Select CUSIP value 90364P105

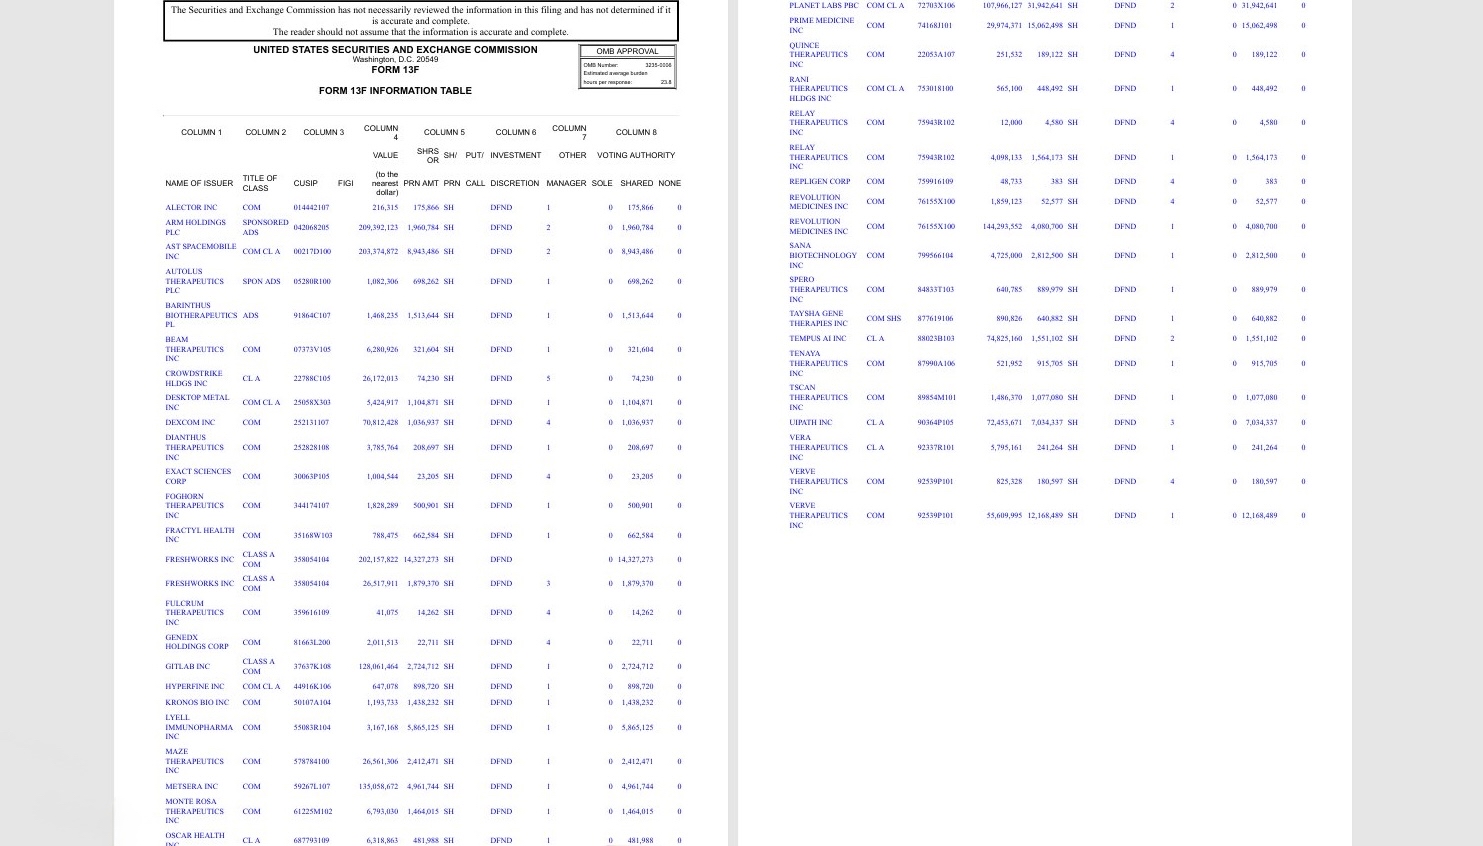click(x=936, y=423)
